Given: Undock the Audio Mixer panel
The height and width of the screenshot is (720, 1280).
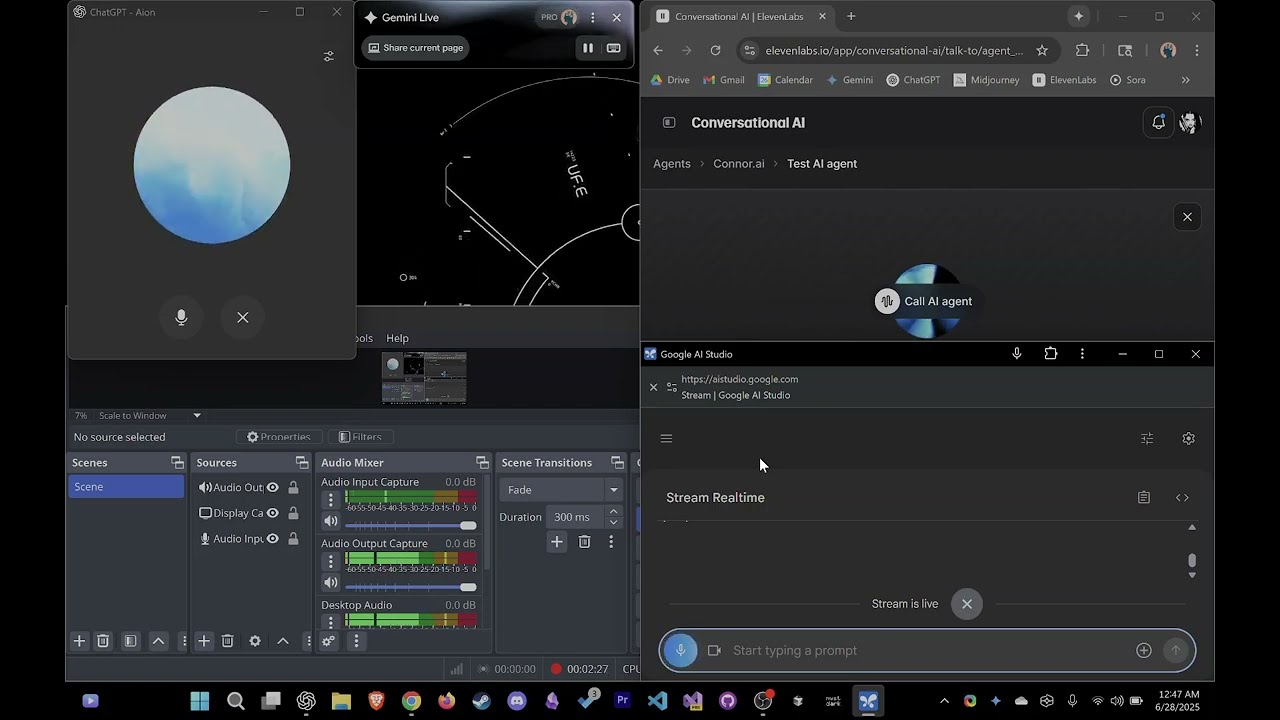Looking at the screenshot, I should click(x=482, y=463).
